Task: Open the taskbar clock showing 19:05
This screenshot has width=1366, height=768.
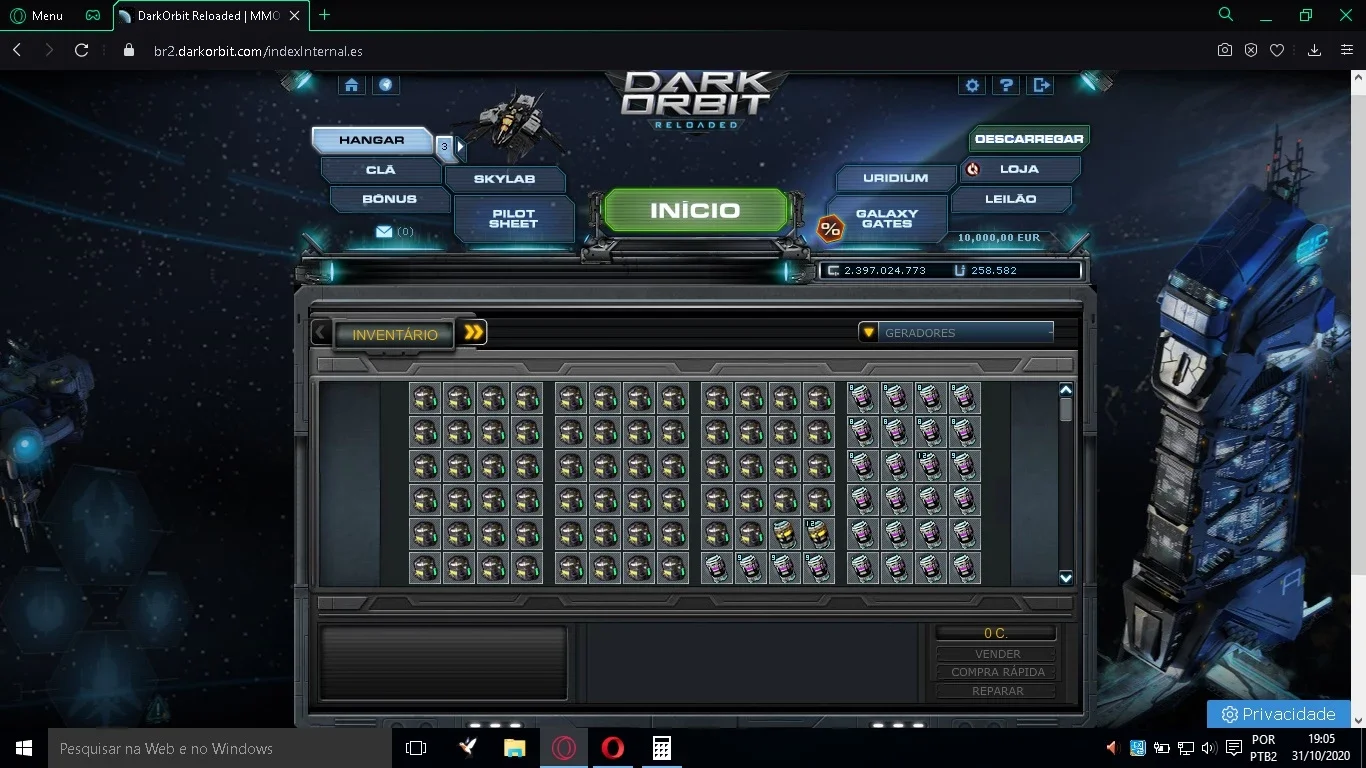Action: coord(1321,748)
